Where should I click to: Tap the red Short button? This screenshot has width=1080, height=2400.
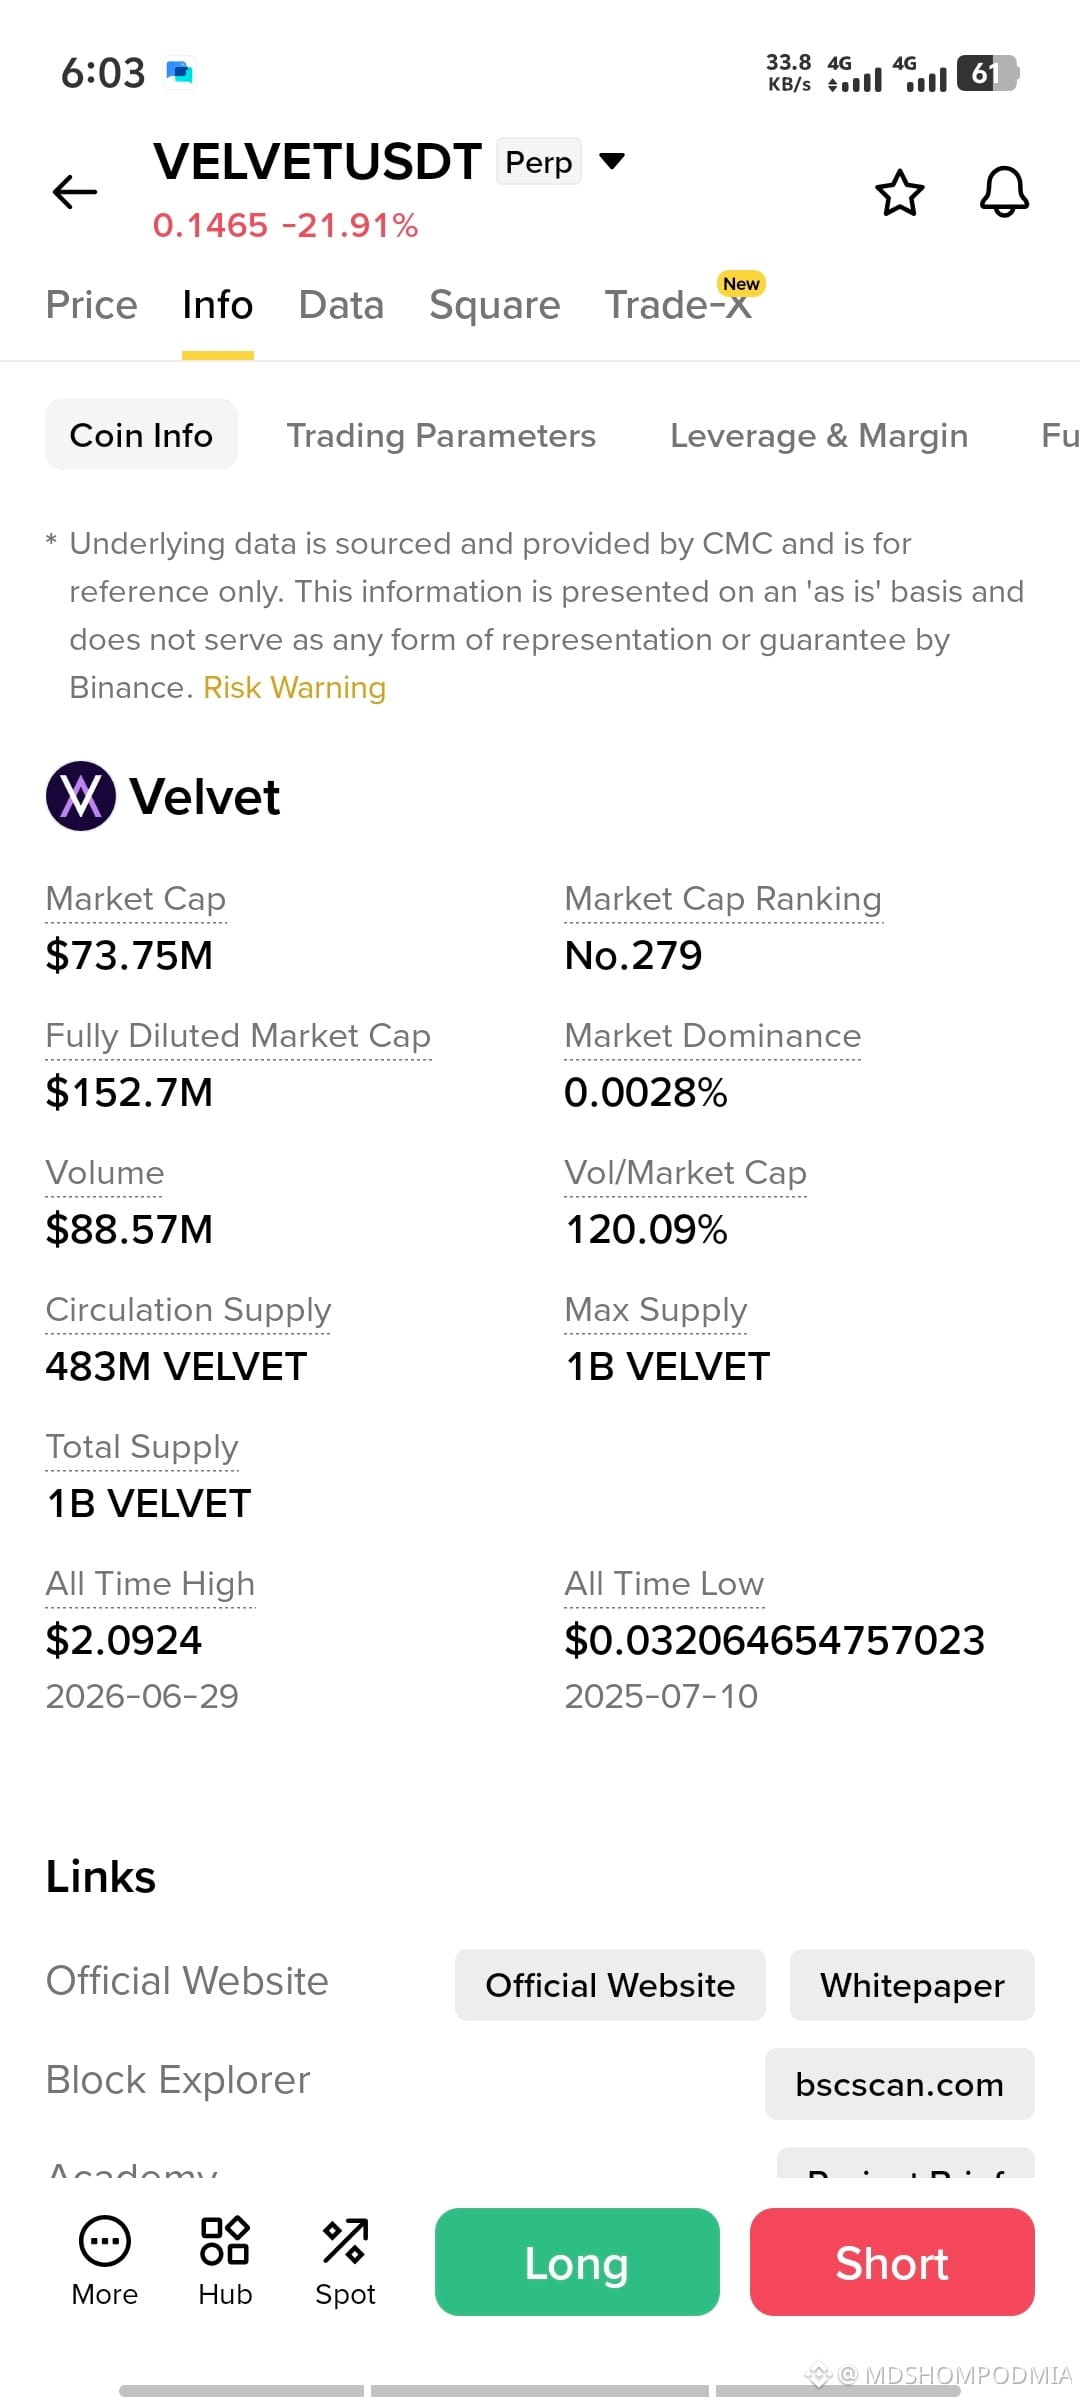pos(892,2262)
